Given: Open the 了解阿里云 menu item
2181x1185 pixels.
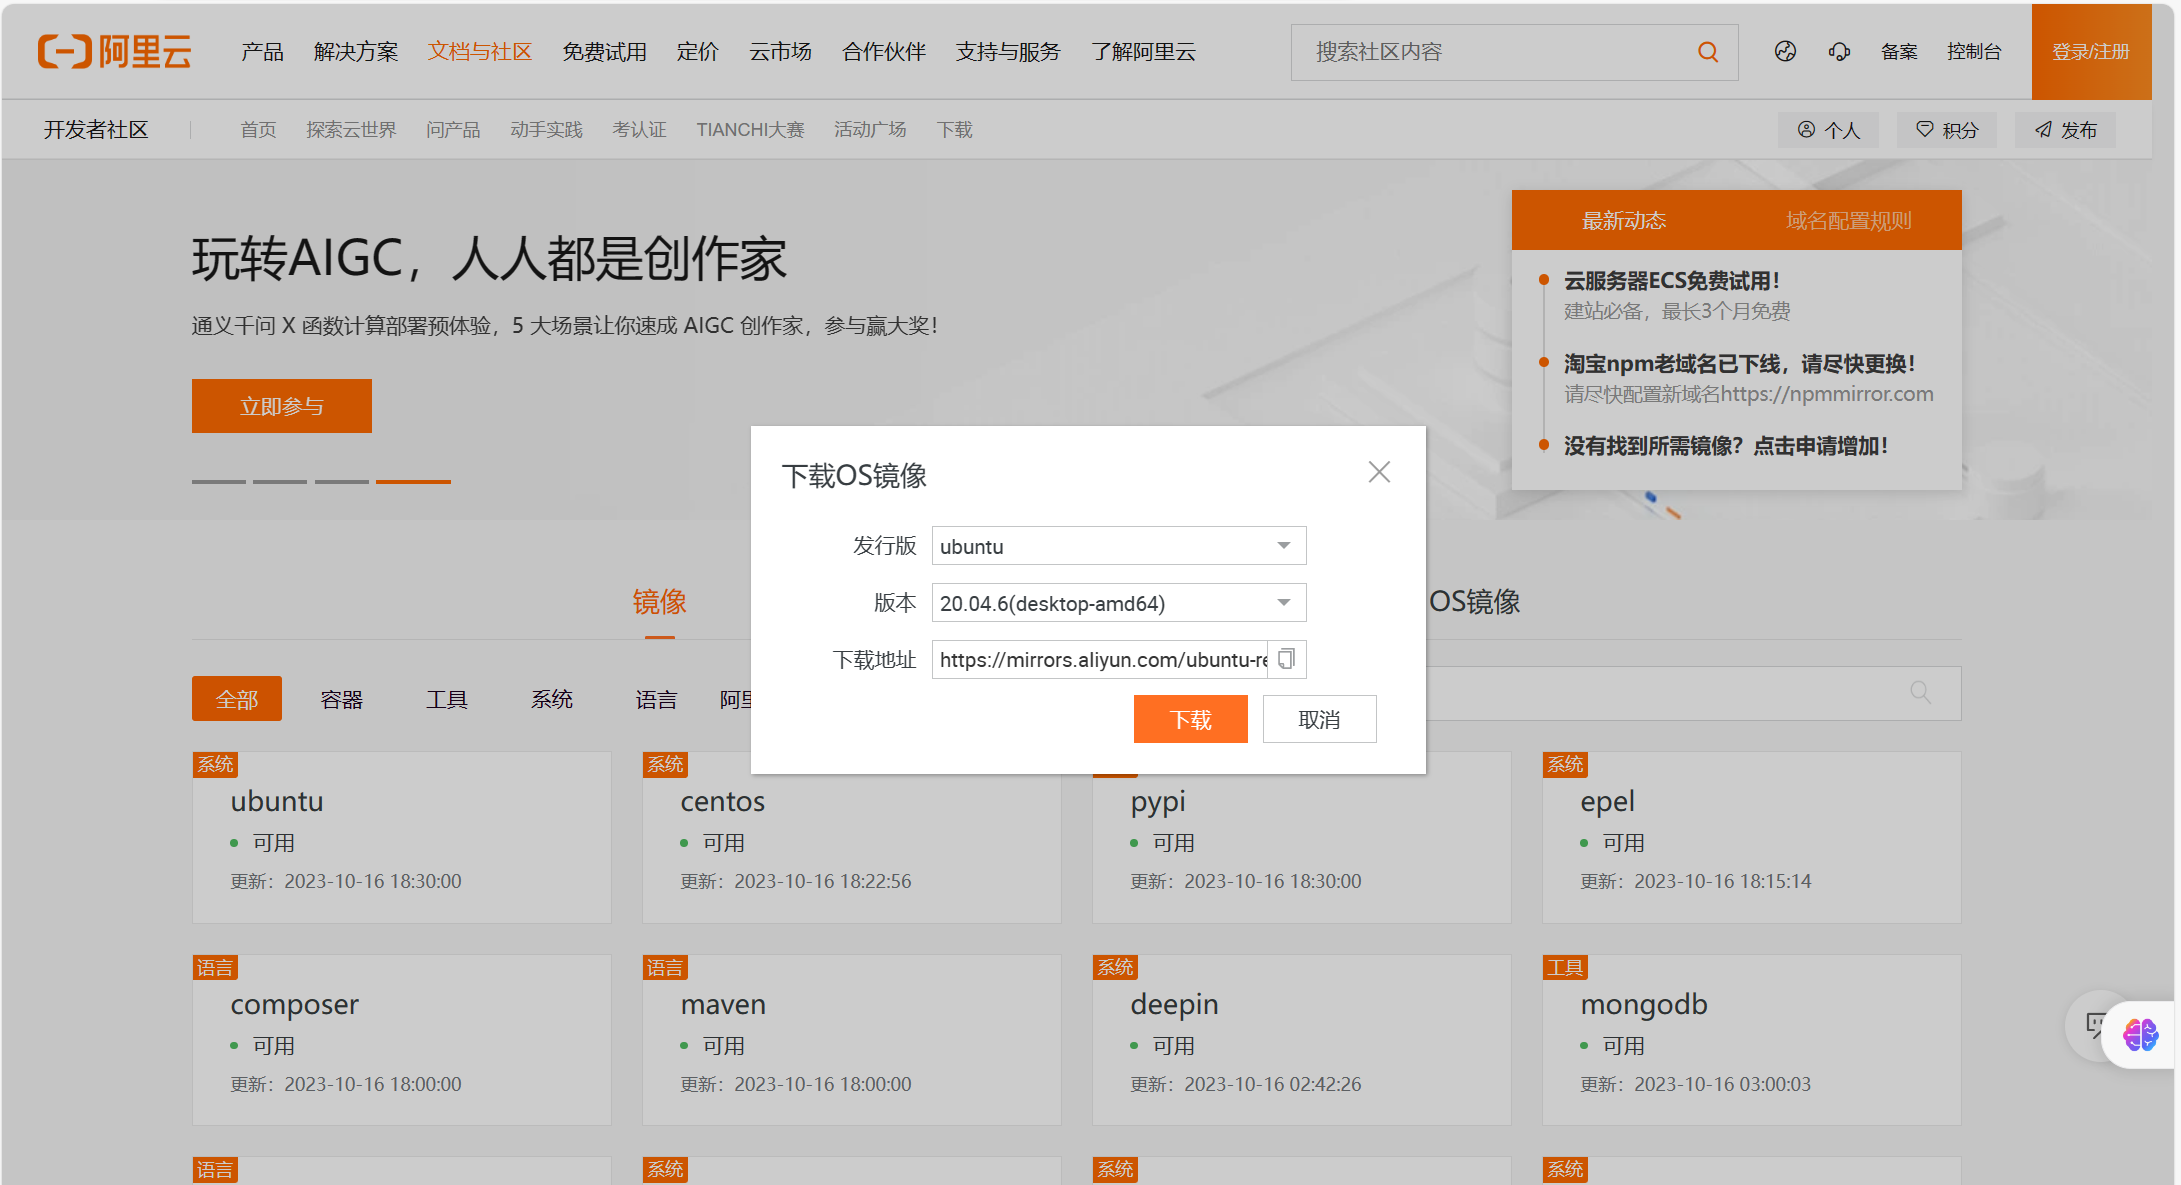Looking at the screenshot, I should point(1143,51).
